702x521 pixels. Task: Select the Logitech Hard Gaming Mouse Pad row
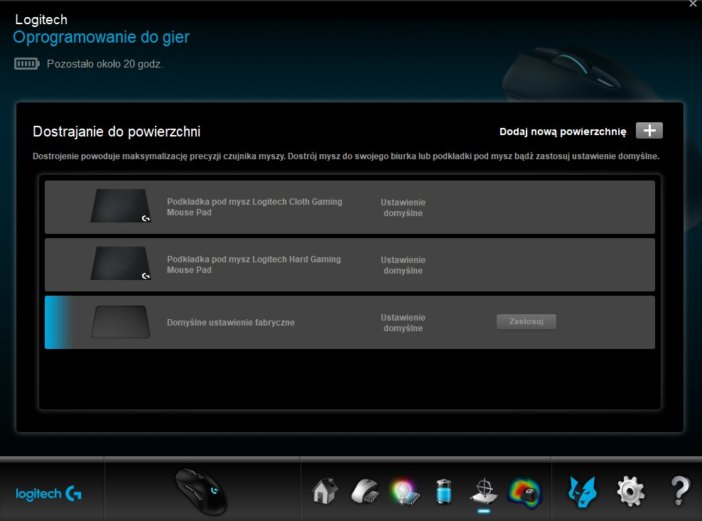[x=350, y=264]
